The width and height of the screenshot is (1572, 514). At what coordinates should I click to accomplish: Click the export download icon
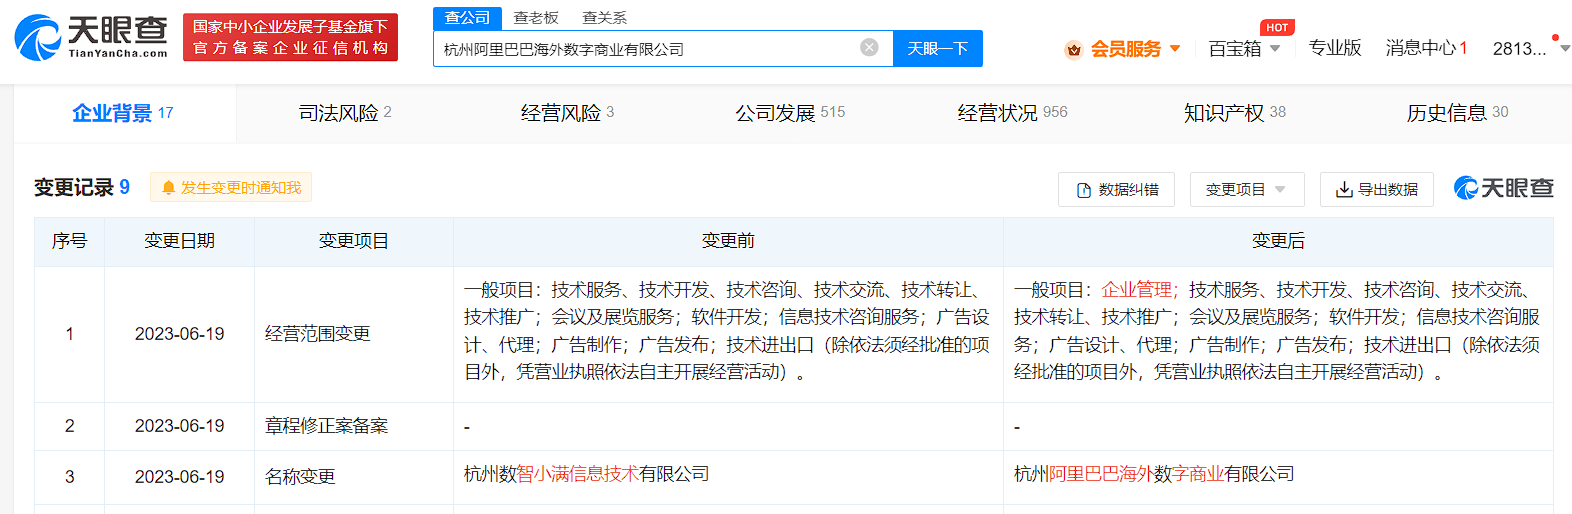[x=1344, y=190]
